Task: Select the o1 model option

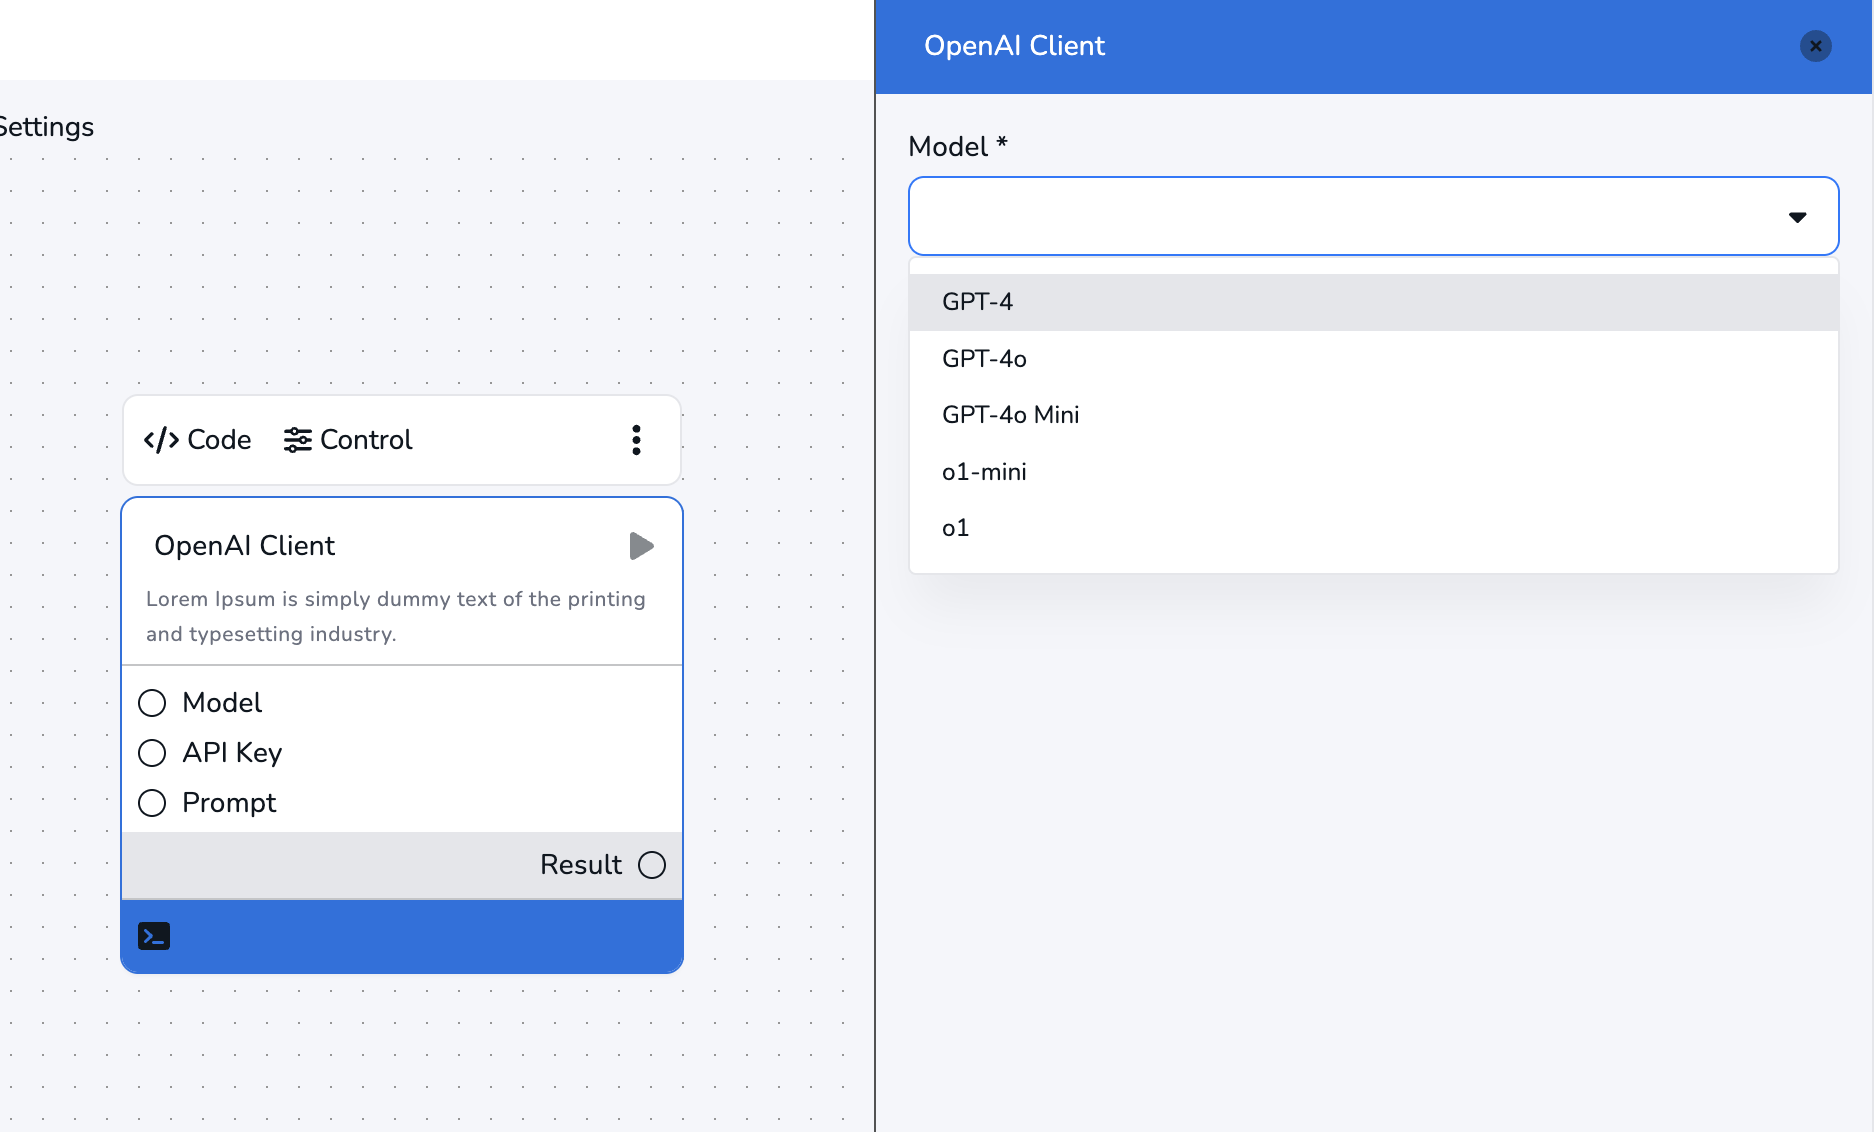Action: pyautogui.click(x=955, y=528)
